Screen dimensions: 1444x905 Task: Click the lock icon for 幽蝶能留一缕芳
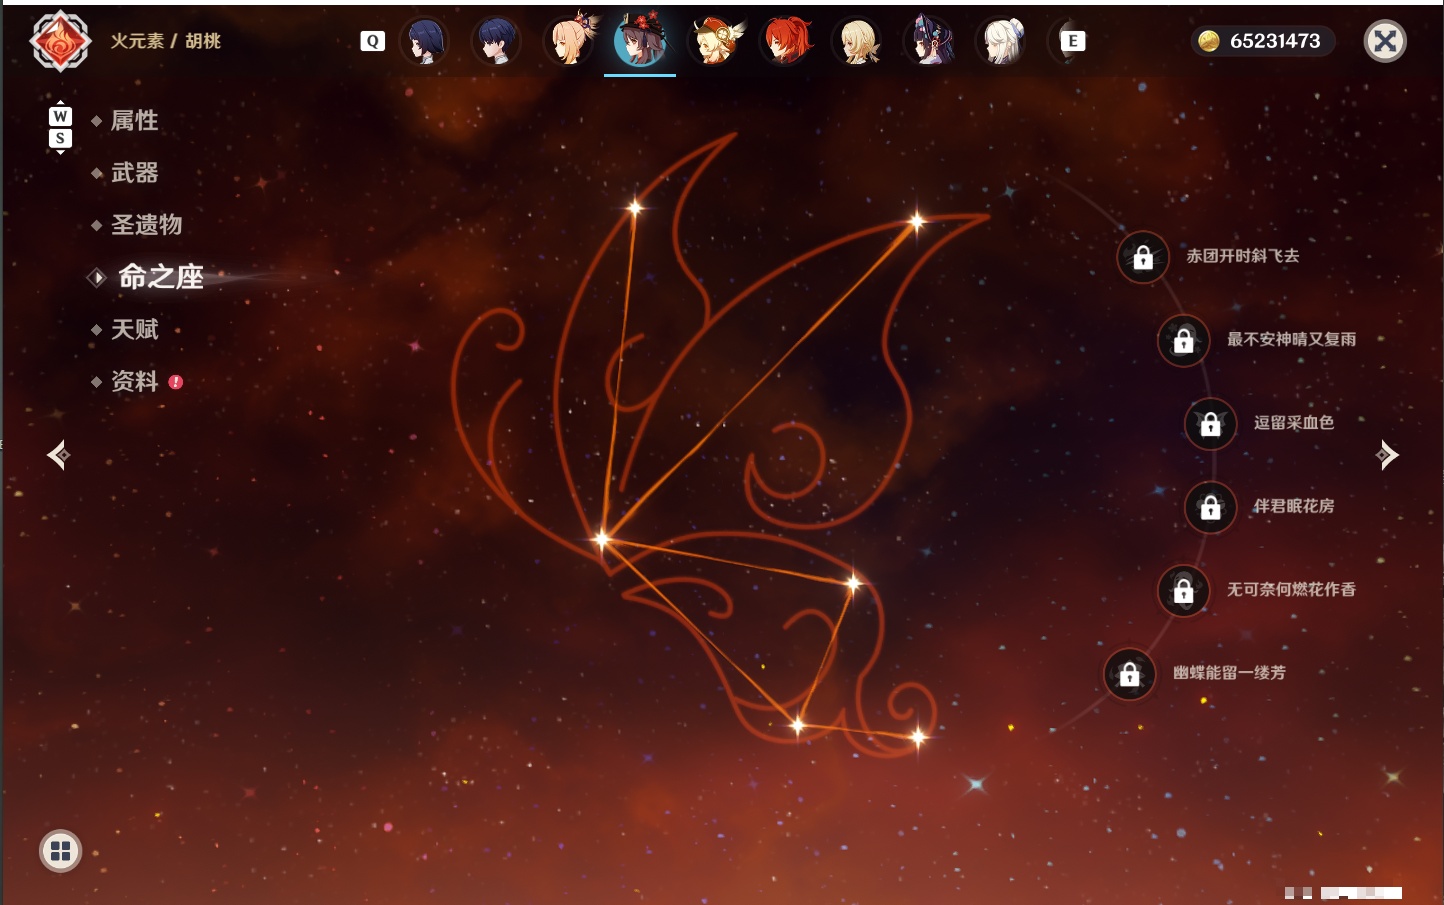[x=1130, y=674]
